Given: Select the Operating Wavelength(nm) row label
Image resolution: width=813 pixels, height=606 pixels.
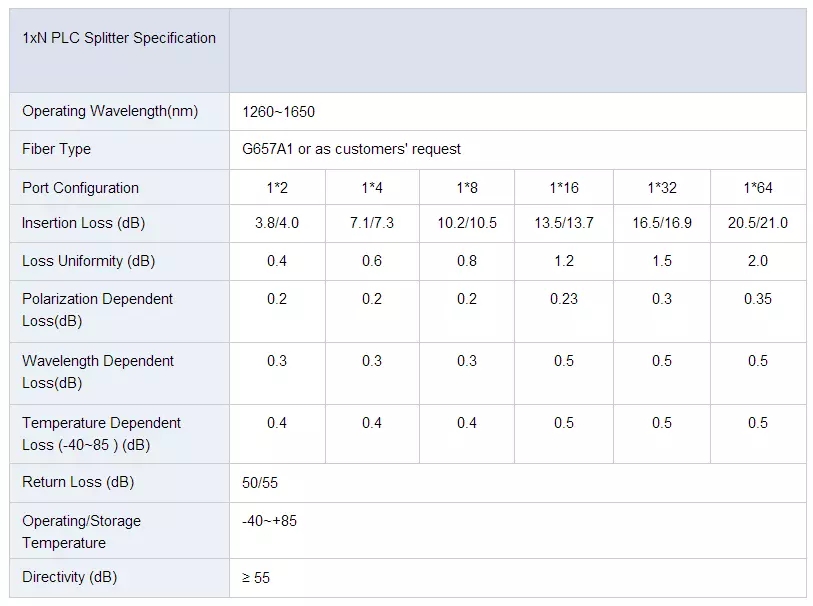Looking at the screenshot, I should (x=110, y=111).
